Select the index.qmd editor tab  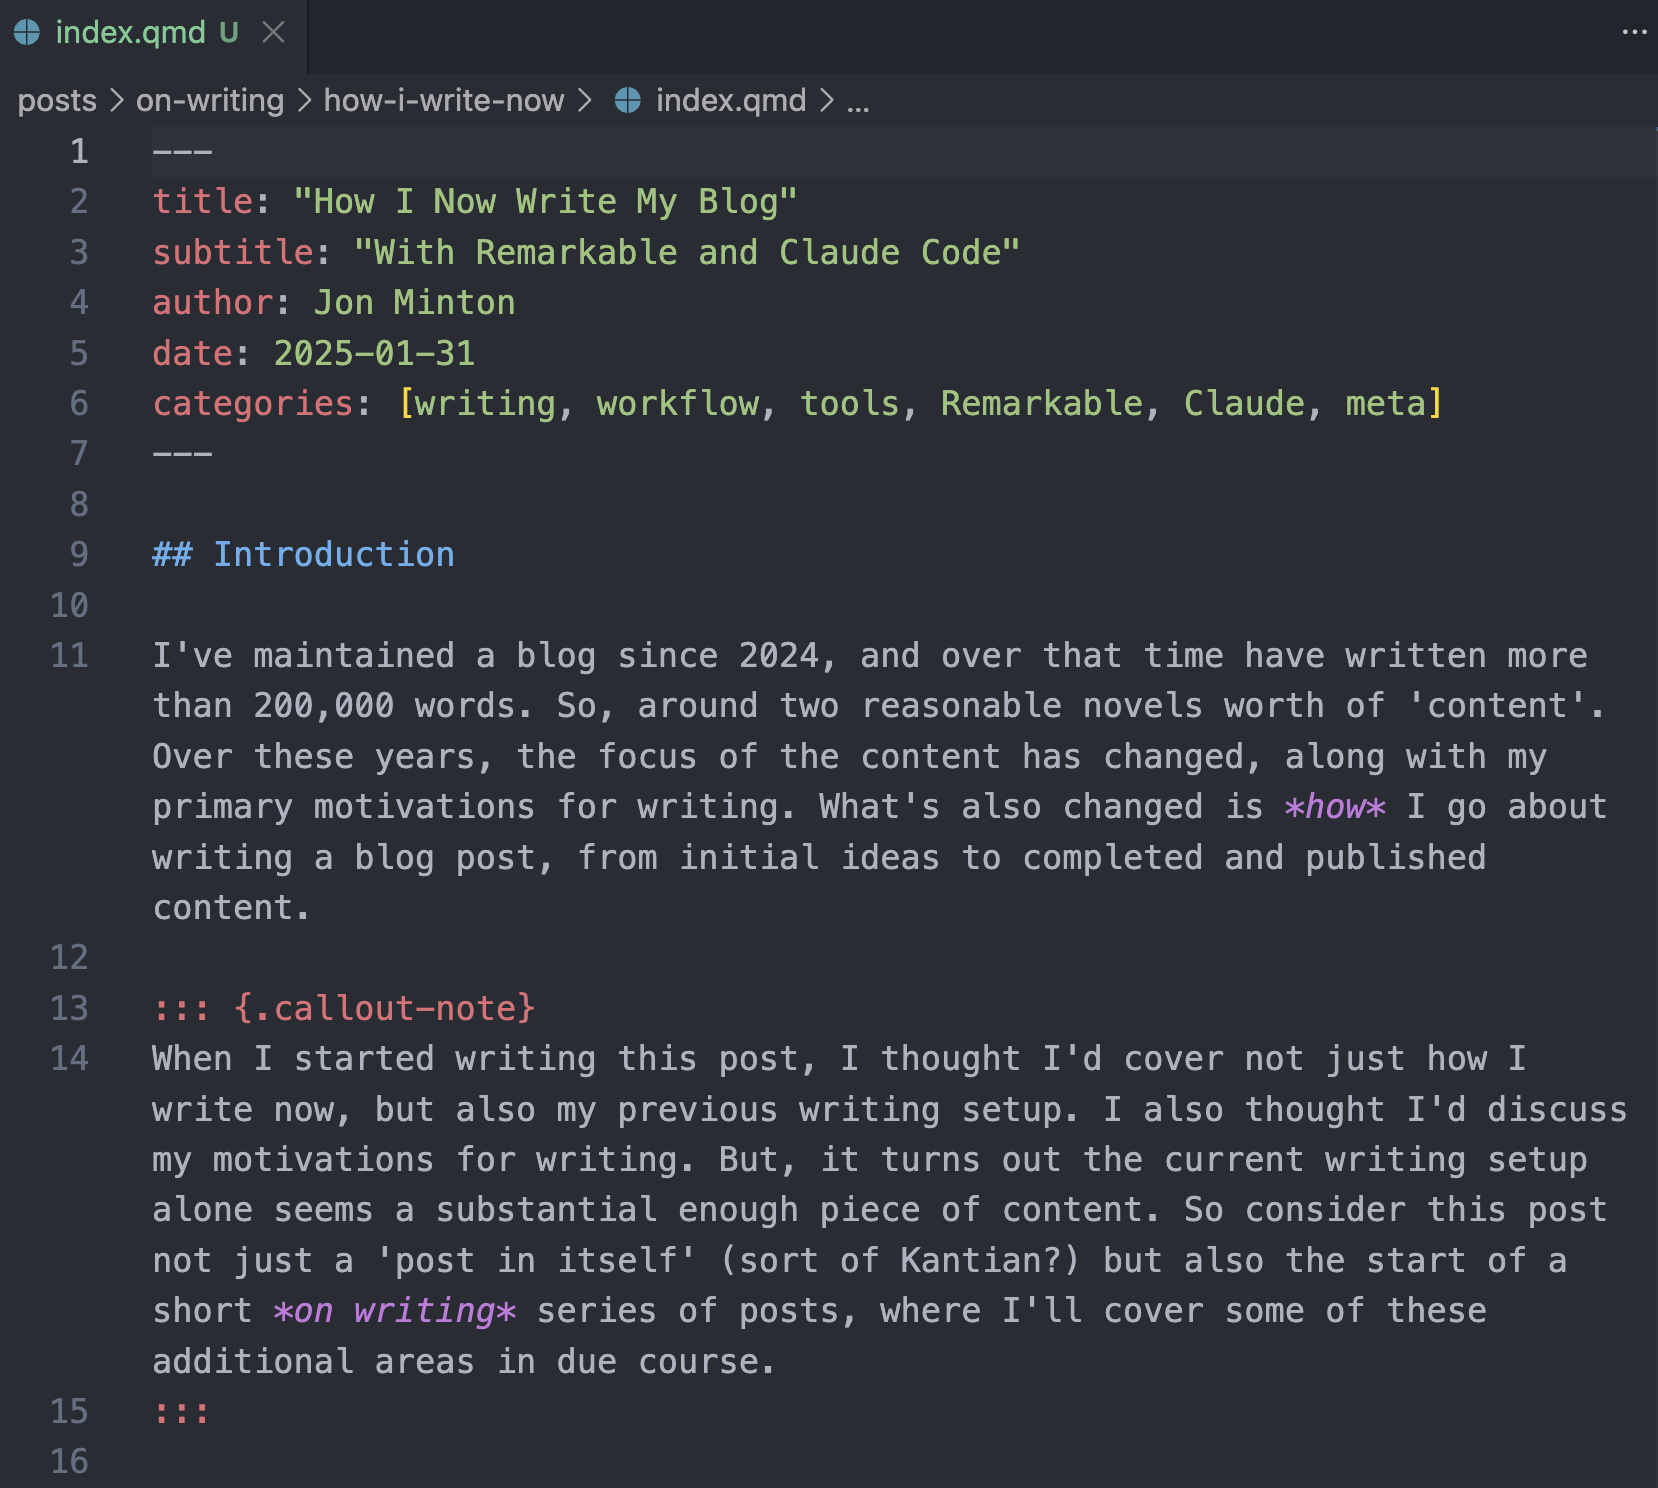point(130,33)
